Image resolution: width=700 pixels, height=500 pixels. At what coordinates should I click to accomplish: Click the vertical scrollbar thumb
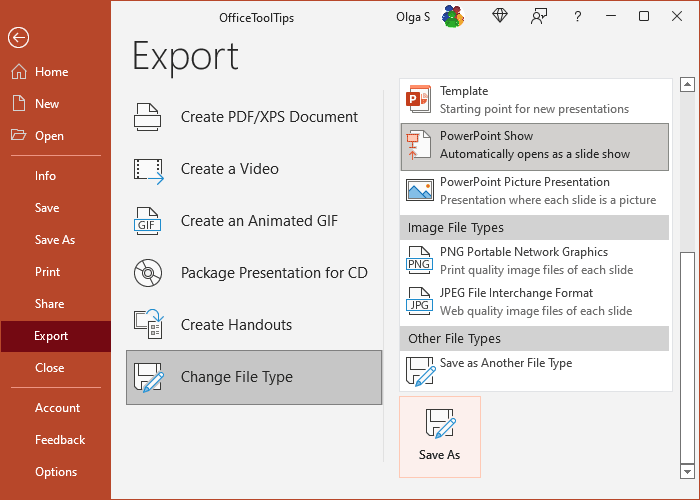point(687,358)
